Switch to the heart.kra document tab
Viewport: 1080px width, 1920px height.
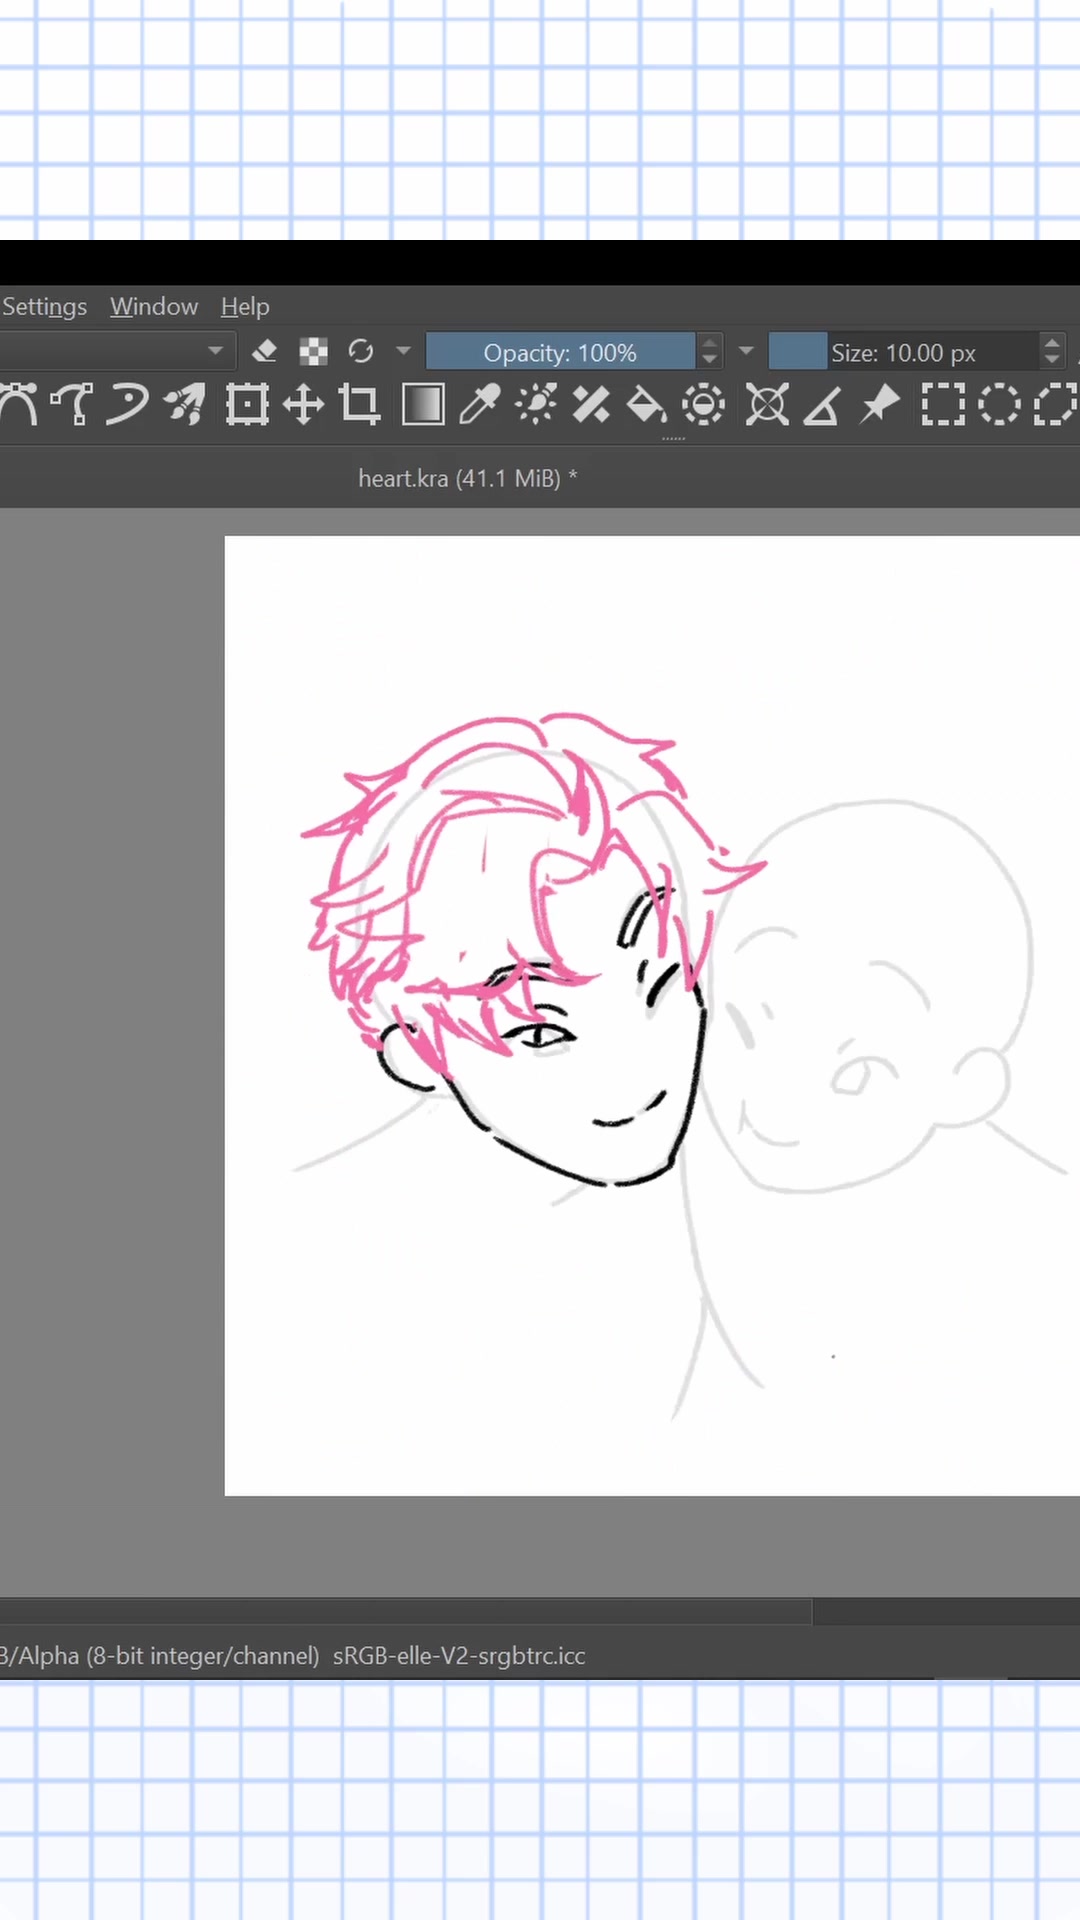point(468,478)
